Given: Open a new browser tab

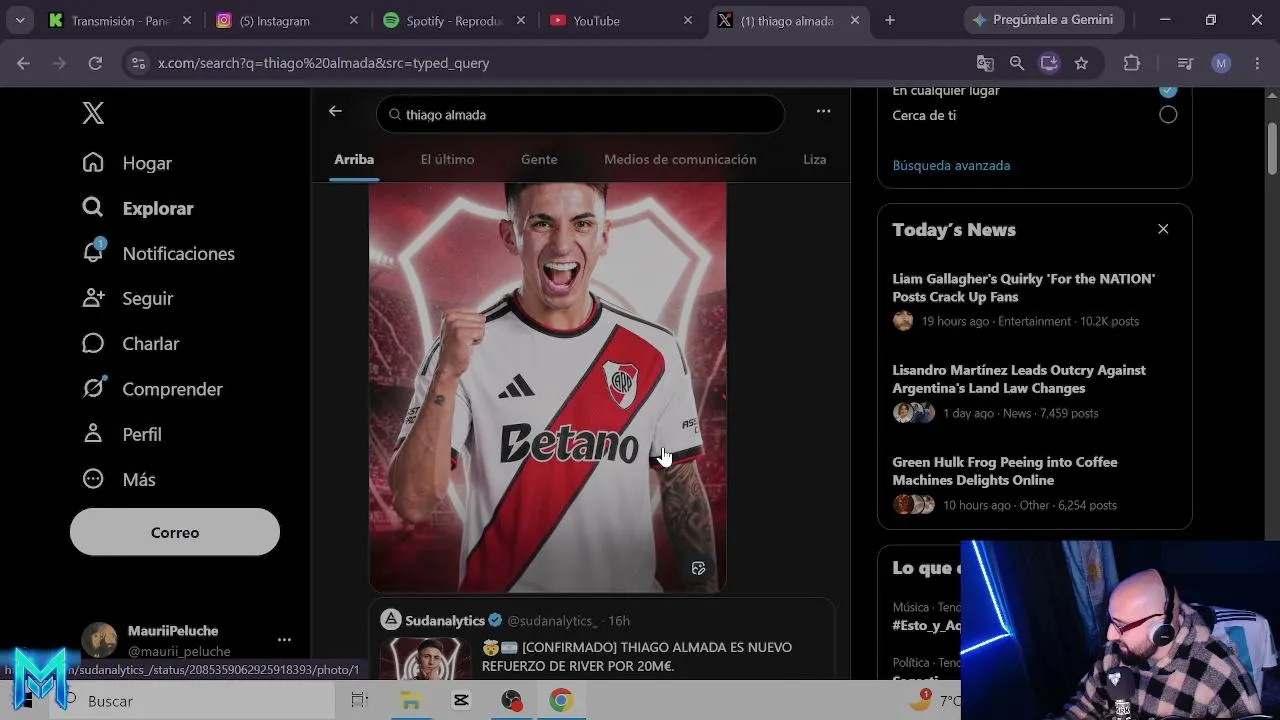Looking at the screenshot, I should (x=890, y=20).
